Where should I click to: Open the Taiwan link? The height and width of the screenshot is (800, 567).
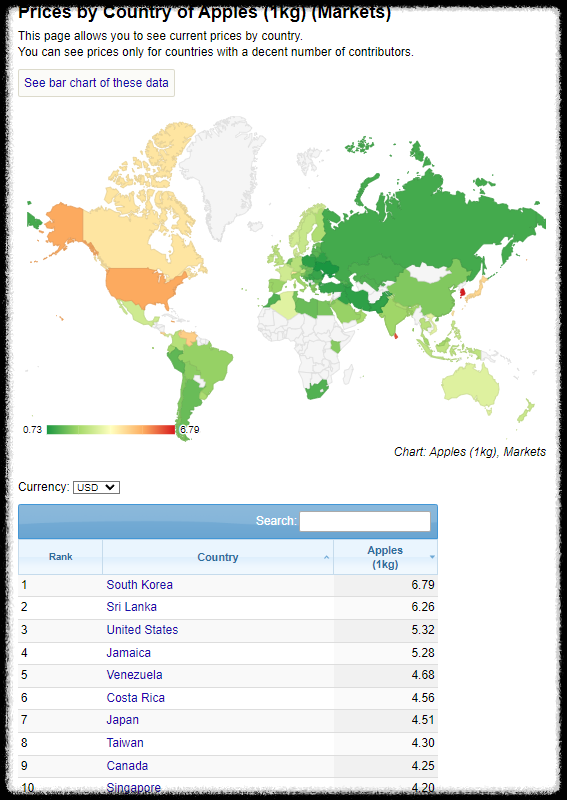125,742
